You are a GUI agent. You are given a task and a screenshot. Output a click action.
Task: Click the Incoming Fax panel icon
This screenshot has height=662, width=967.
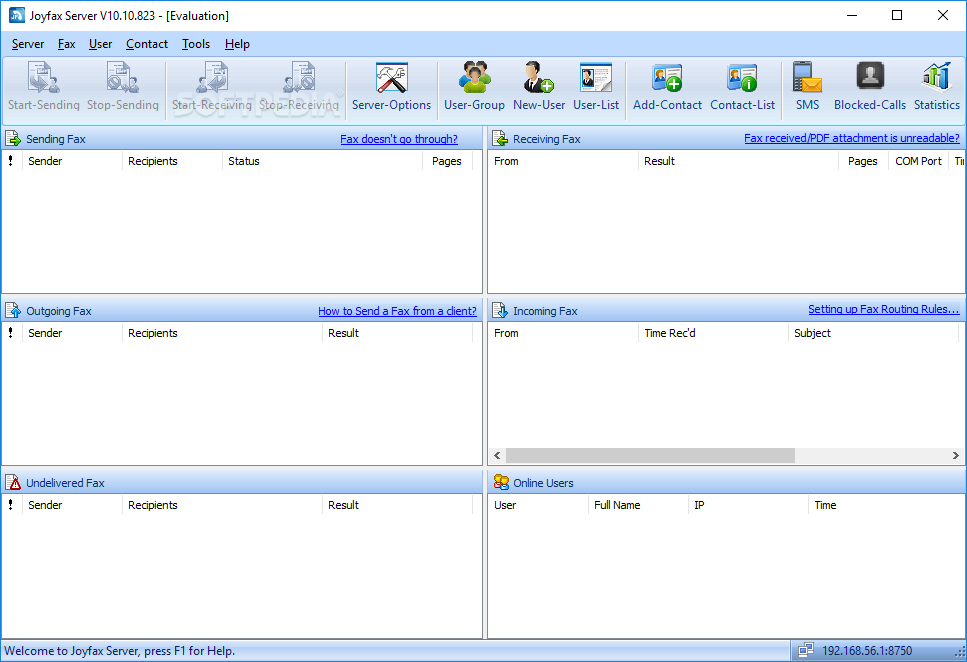(500, 310)
